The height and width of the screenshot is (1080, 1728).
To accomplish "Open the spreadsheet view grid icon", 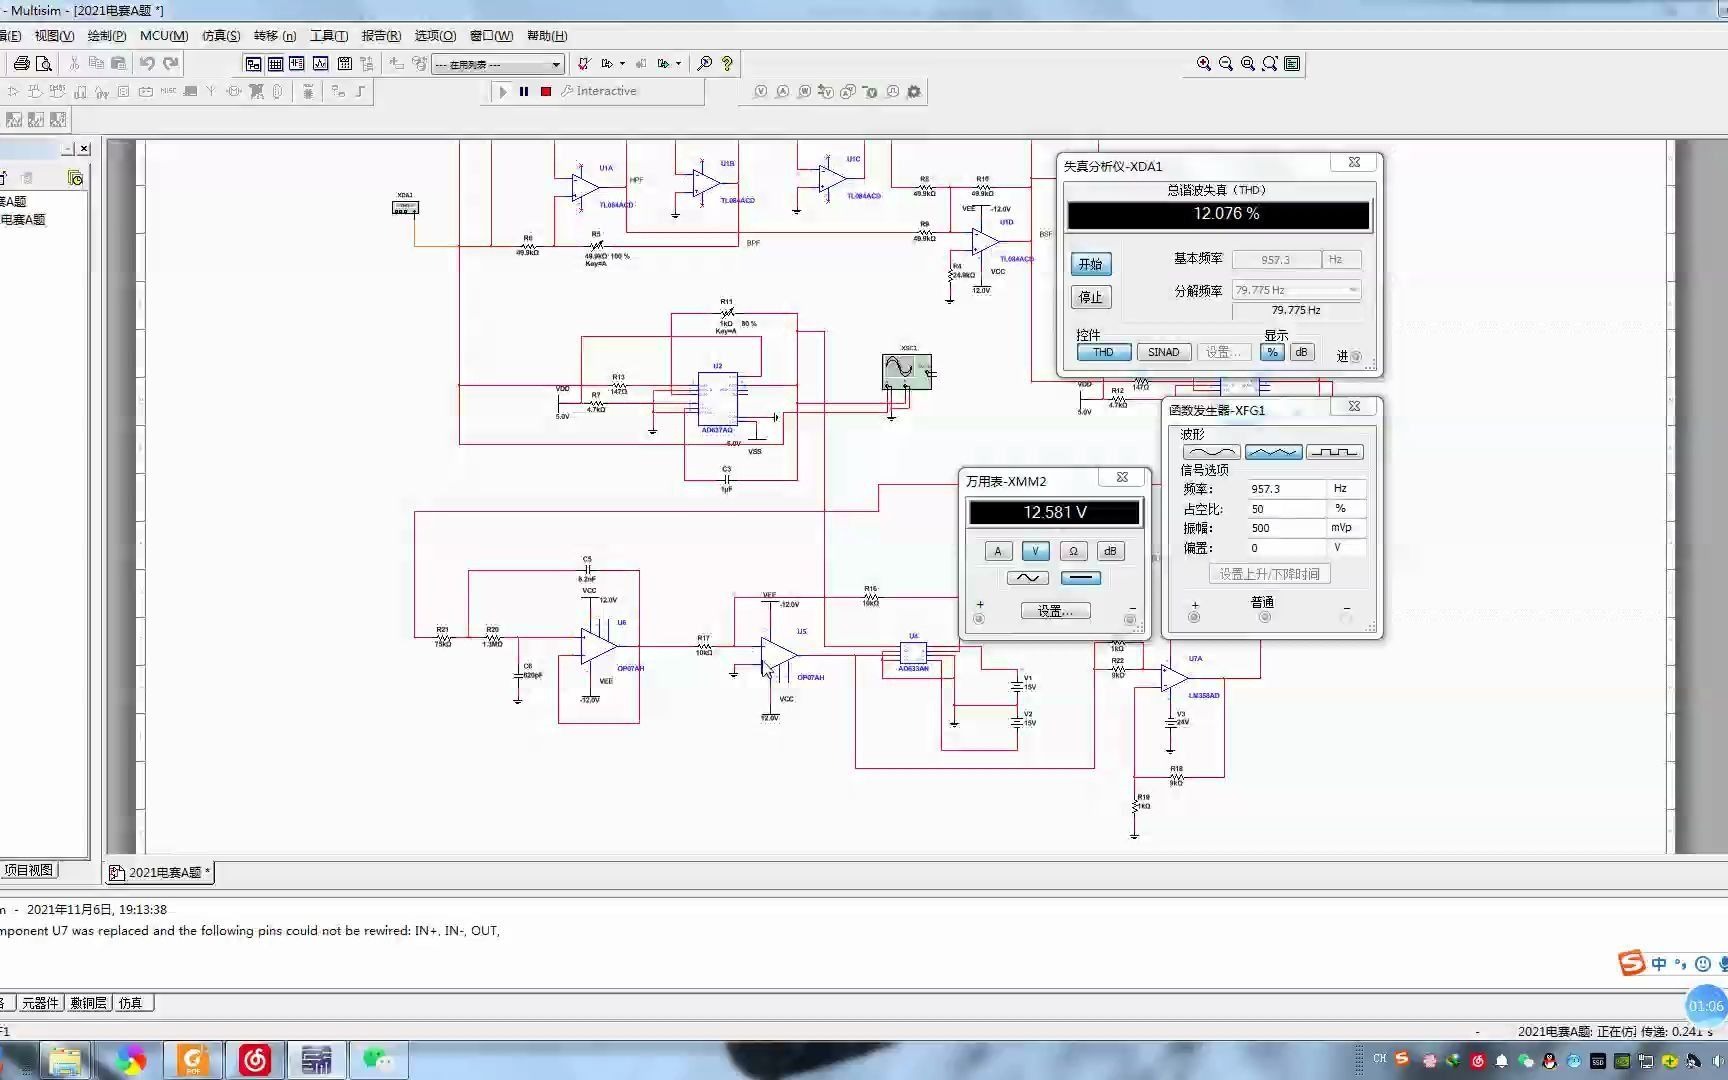I will [275, 63].
